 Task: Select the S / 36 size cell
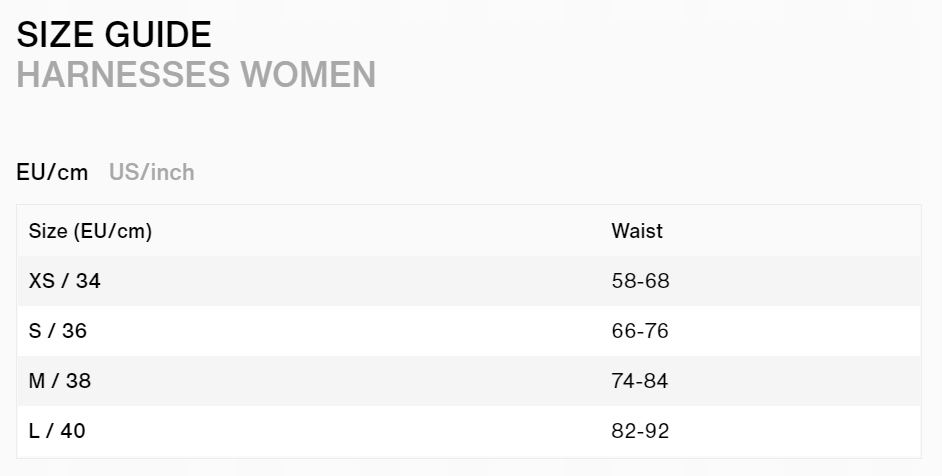point(58,331)
